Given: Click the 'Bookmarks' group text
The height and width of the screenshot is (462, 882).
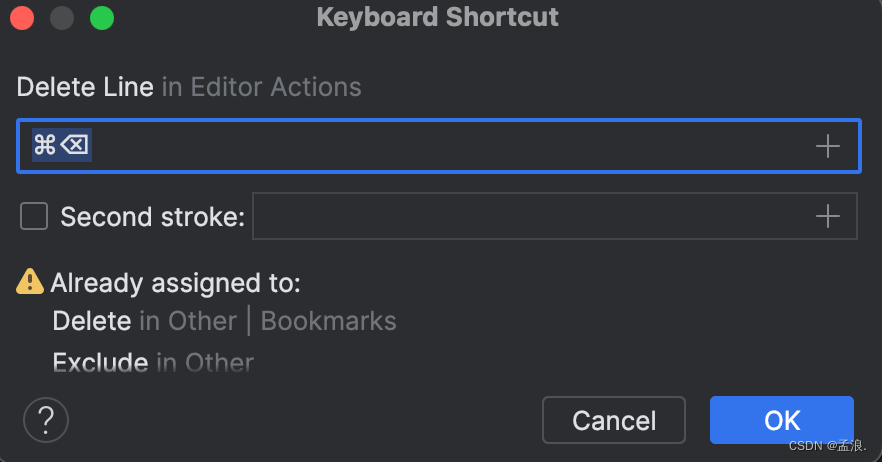Looking at the screenshot, I should (x=328, y=321).
